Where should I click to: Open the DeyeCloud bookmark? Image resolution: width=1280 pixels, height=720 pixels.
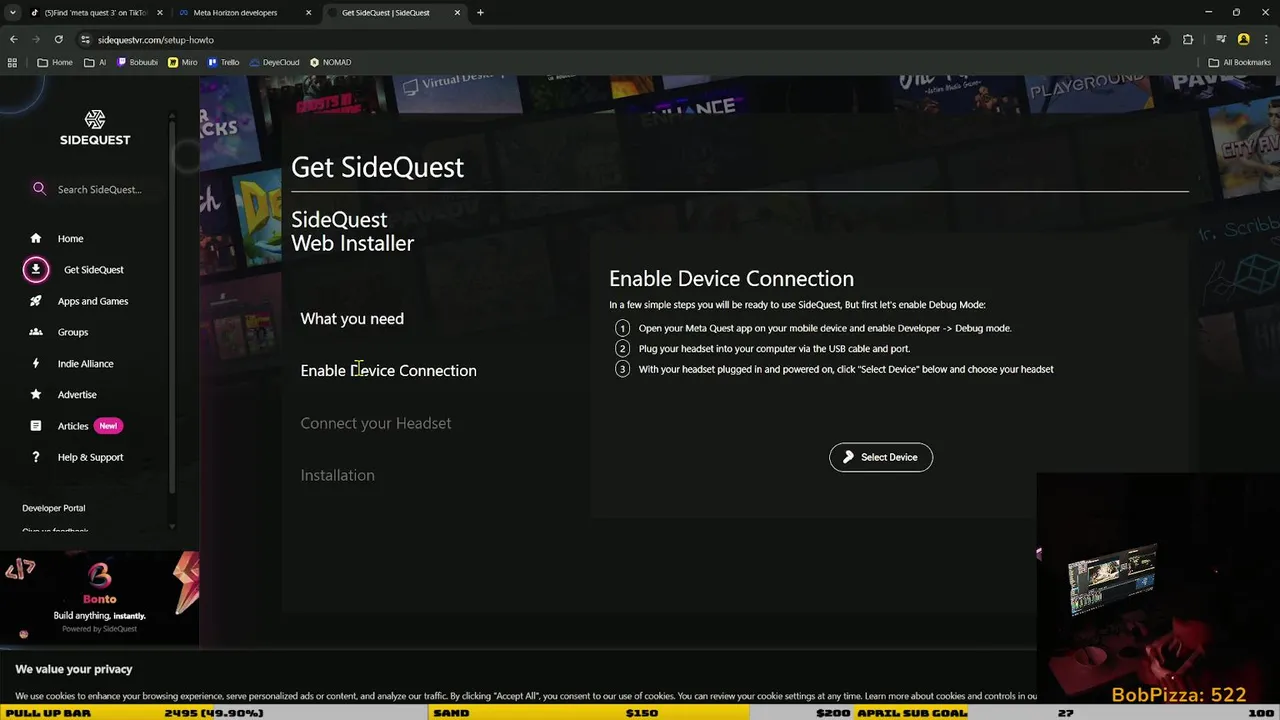click(274, 62)
